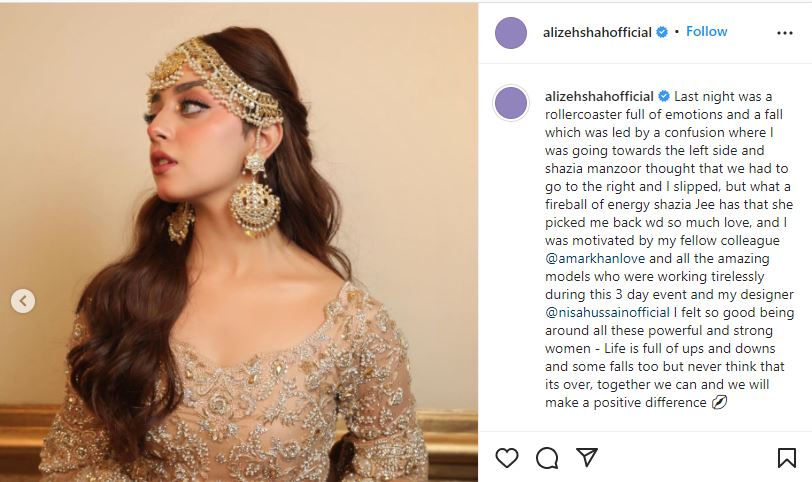The height and width of the screenshot is (482, 812).
Task: Follow alizehshahofficial
Action: coord(706,32)
